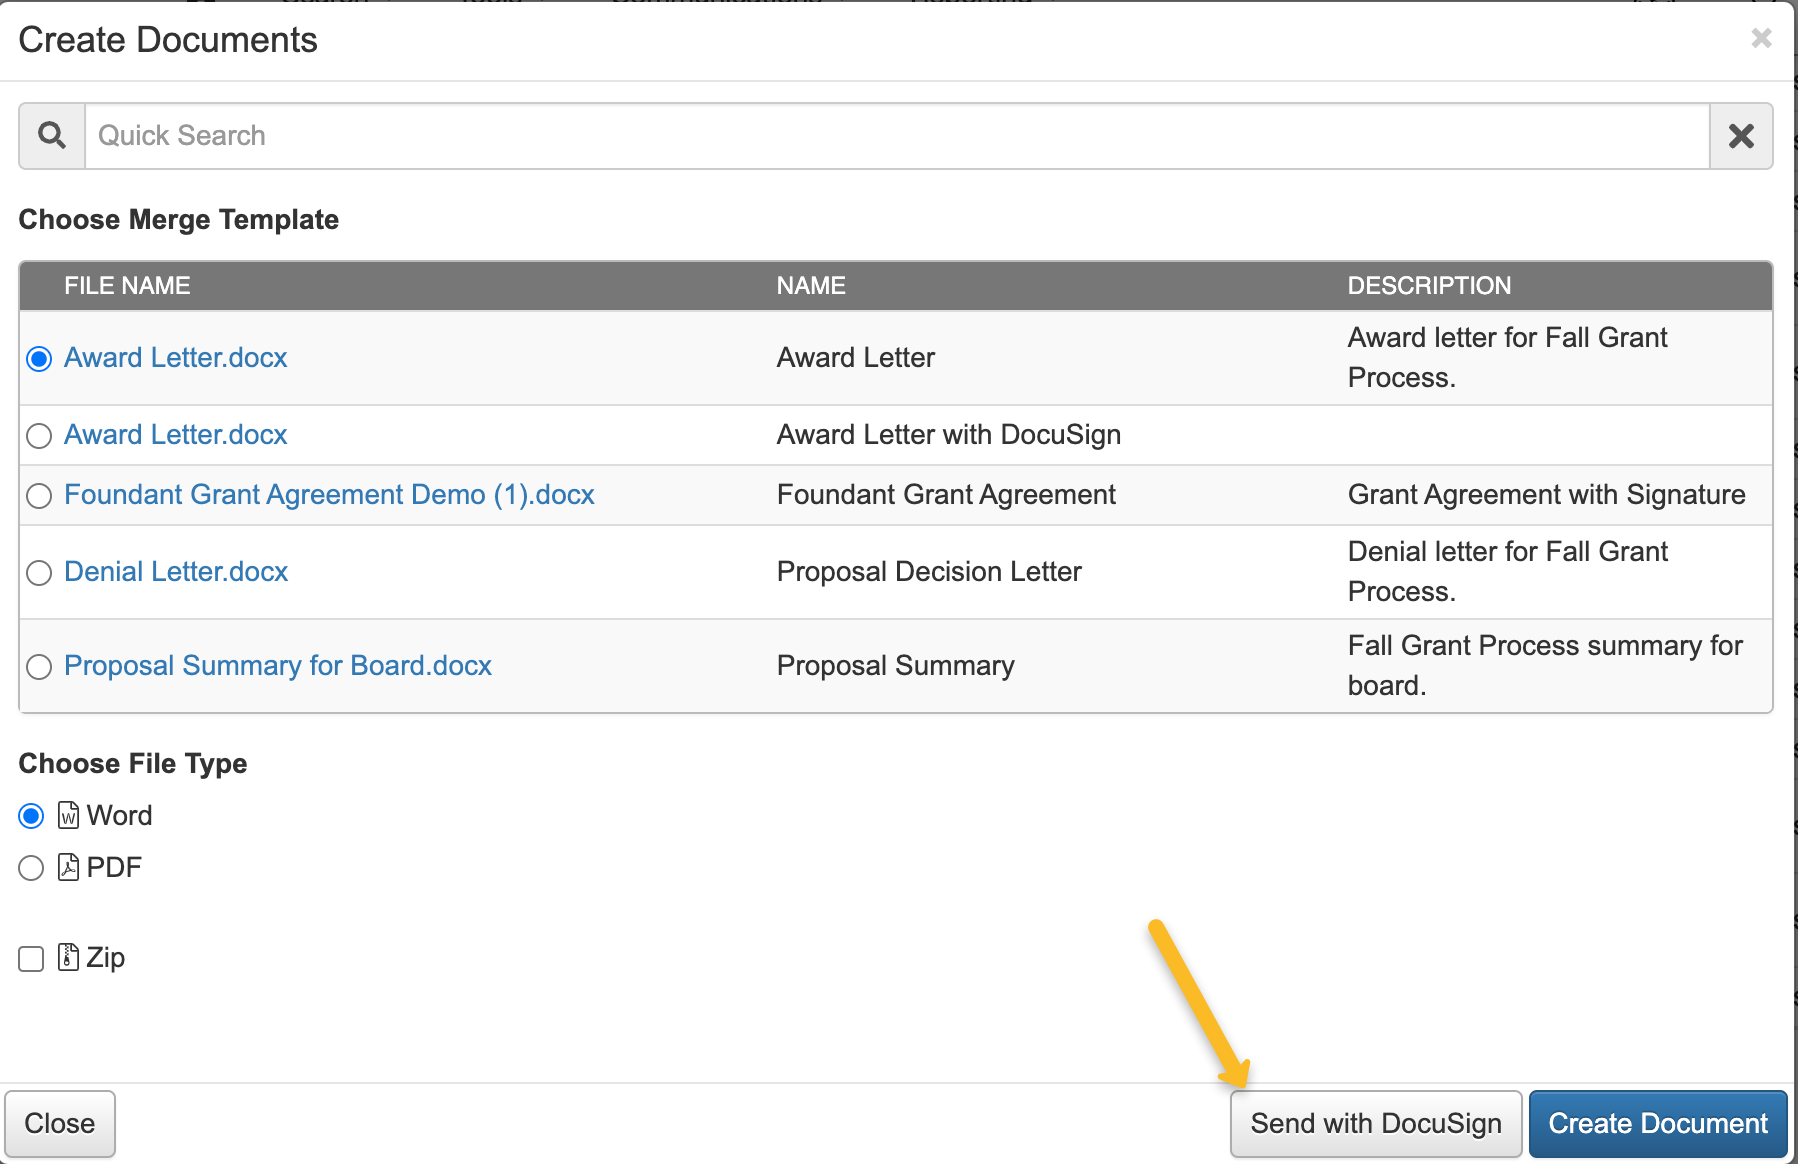1798x1164 pixels.
Task: Click the search magnifier icon
Action: (x=50, y=135)
